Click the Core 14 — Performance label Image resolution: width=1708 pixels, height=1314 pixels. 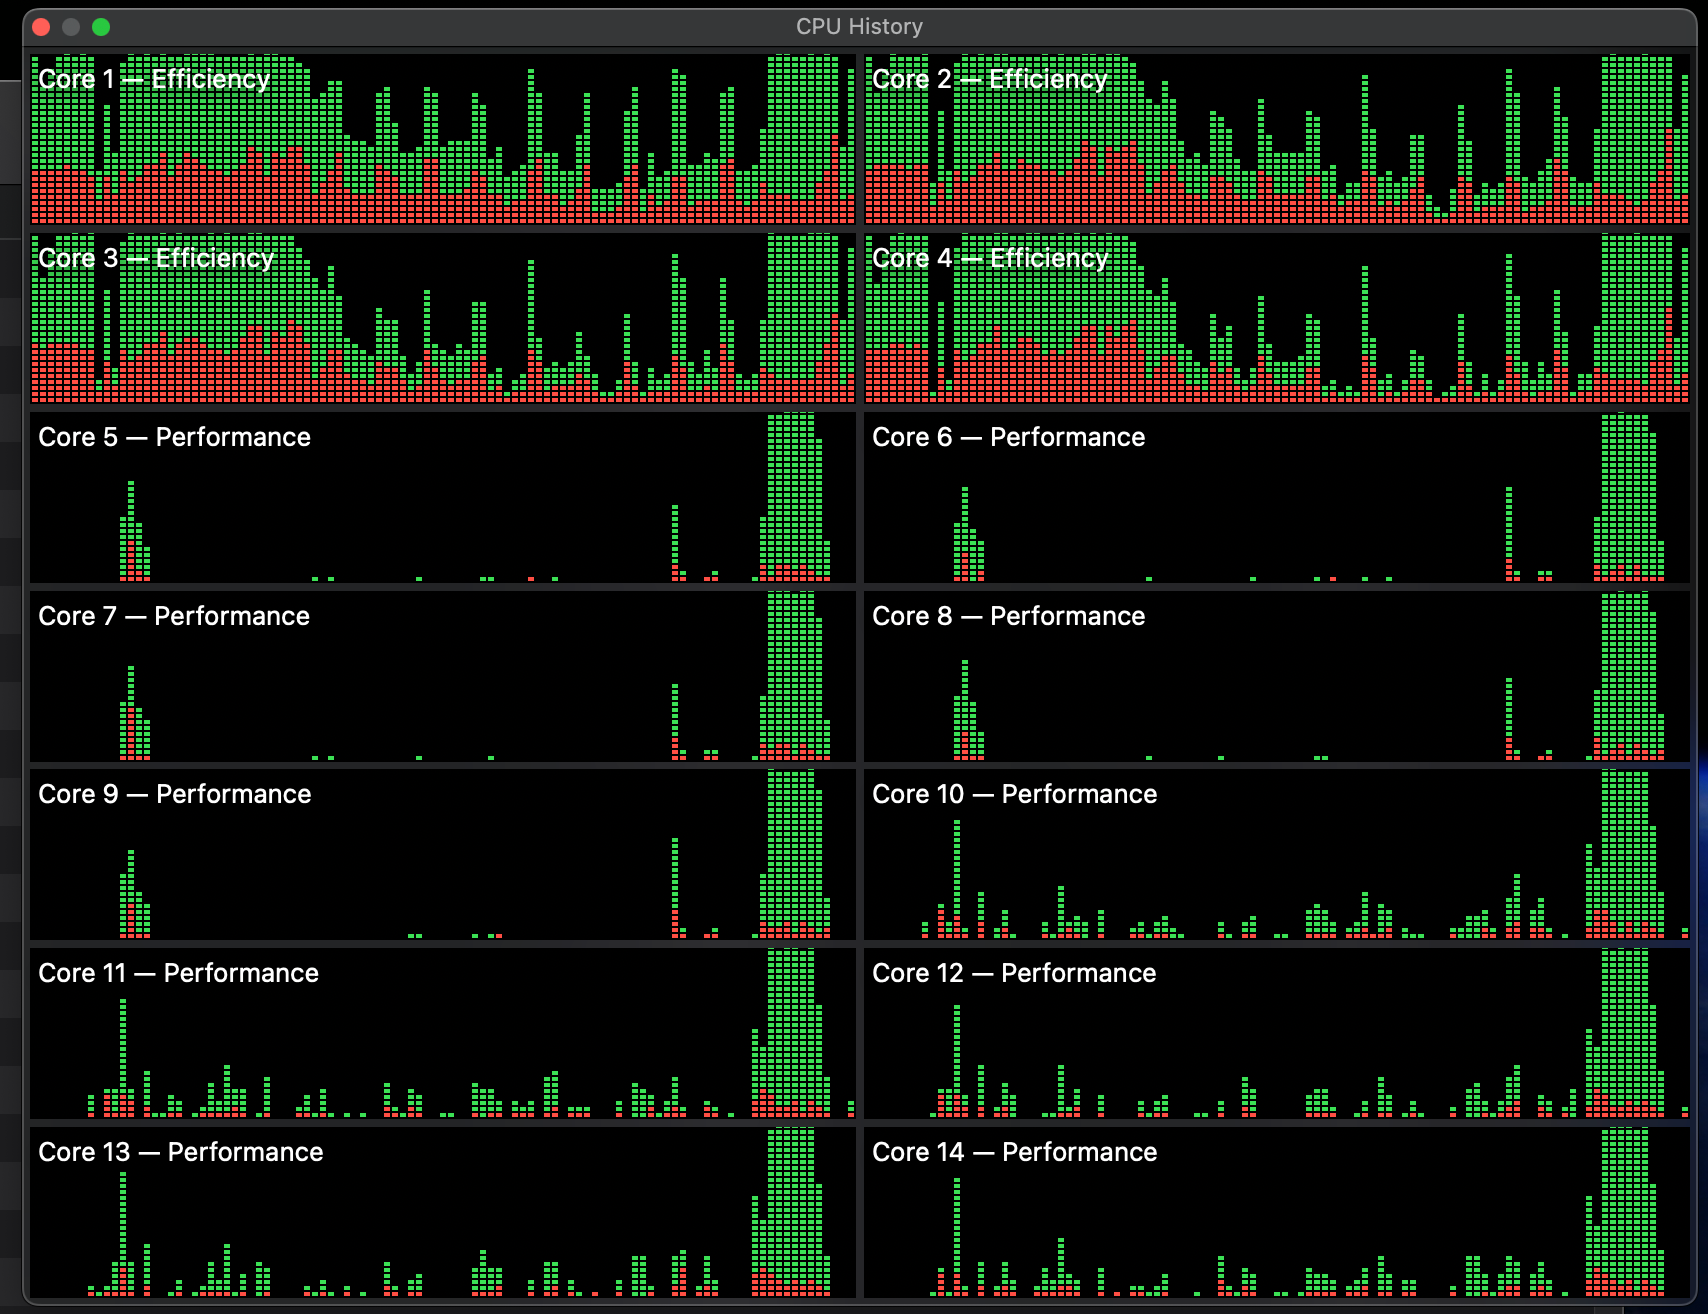coord(1014,1152)
